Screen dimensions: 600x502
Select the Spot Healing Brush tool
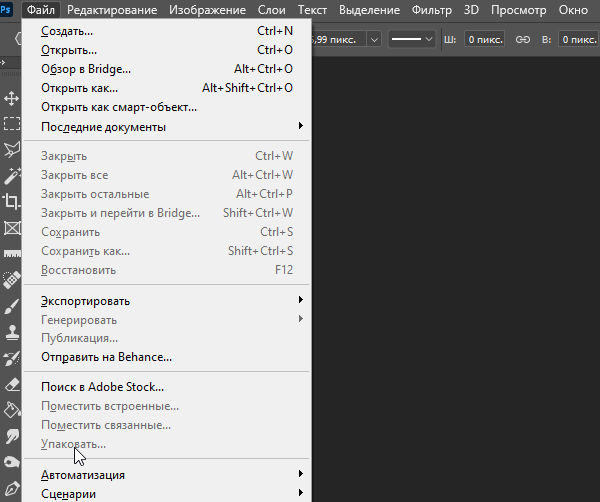[x=11, y=279]
